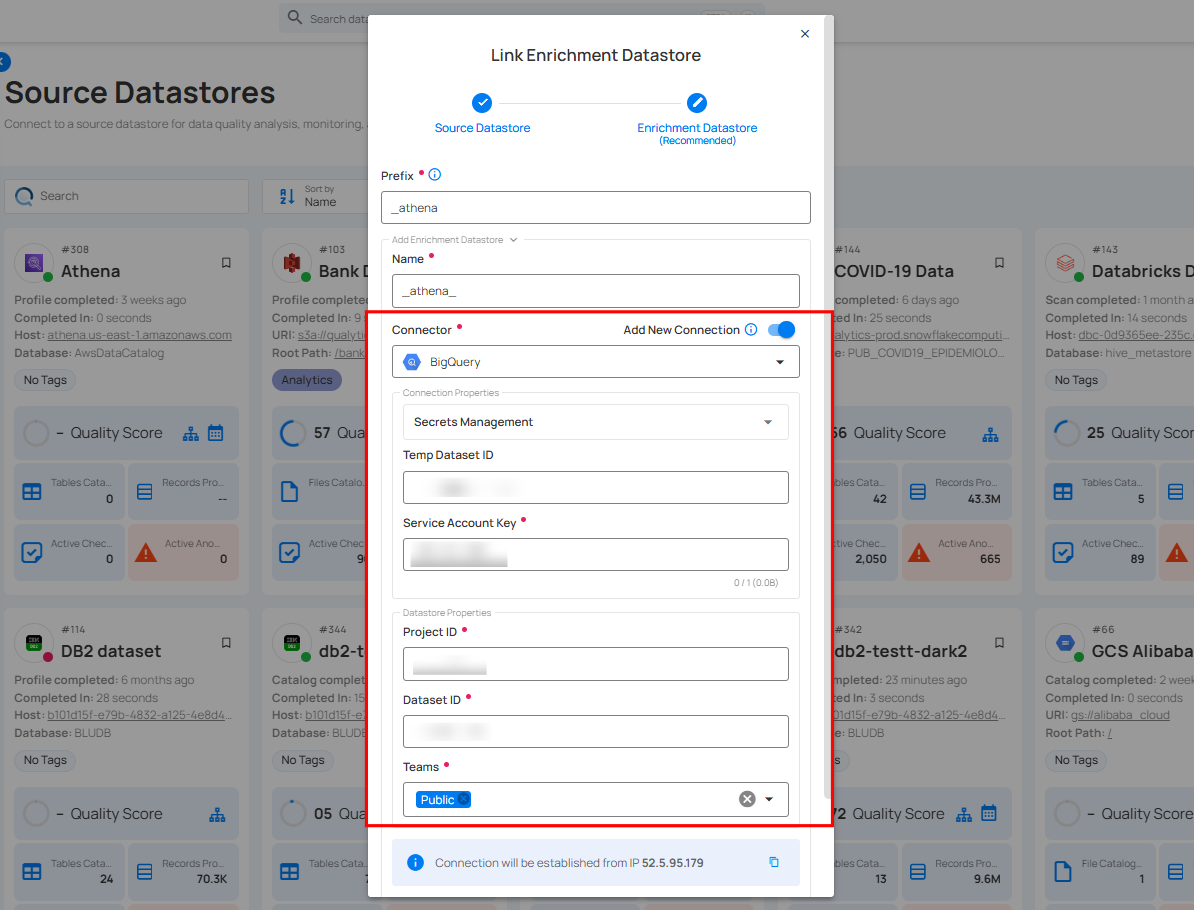1194x910 pixels.
Task: Click the BigQuery connector logo
Action: point(414,361)
